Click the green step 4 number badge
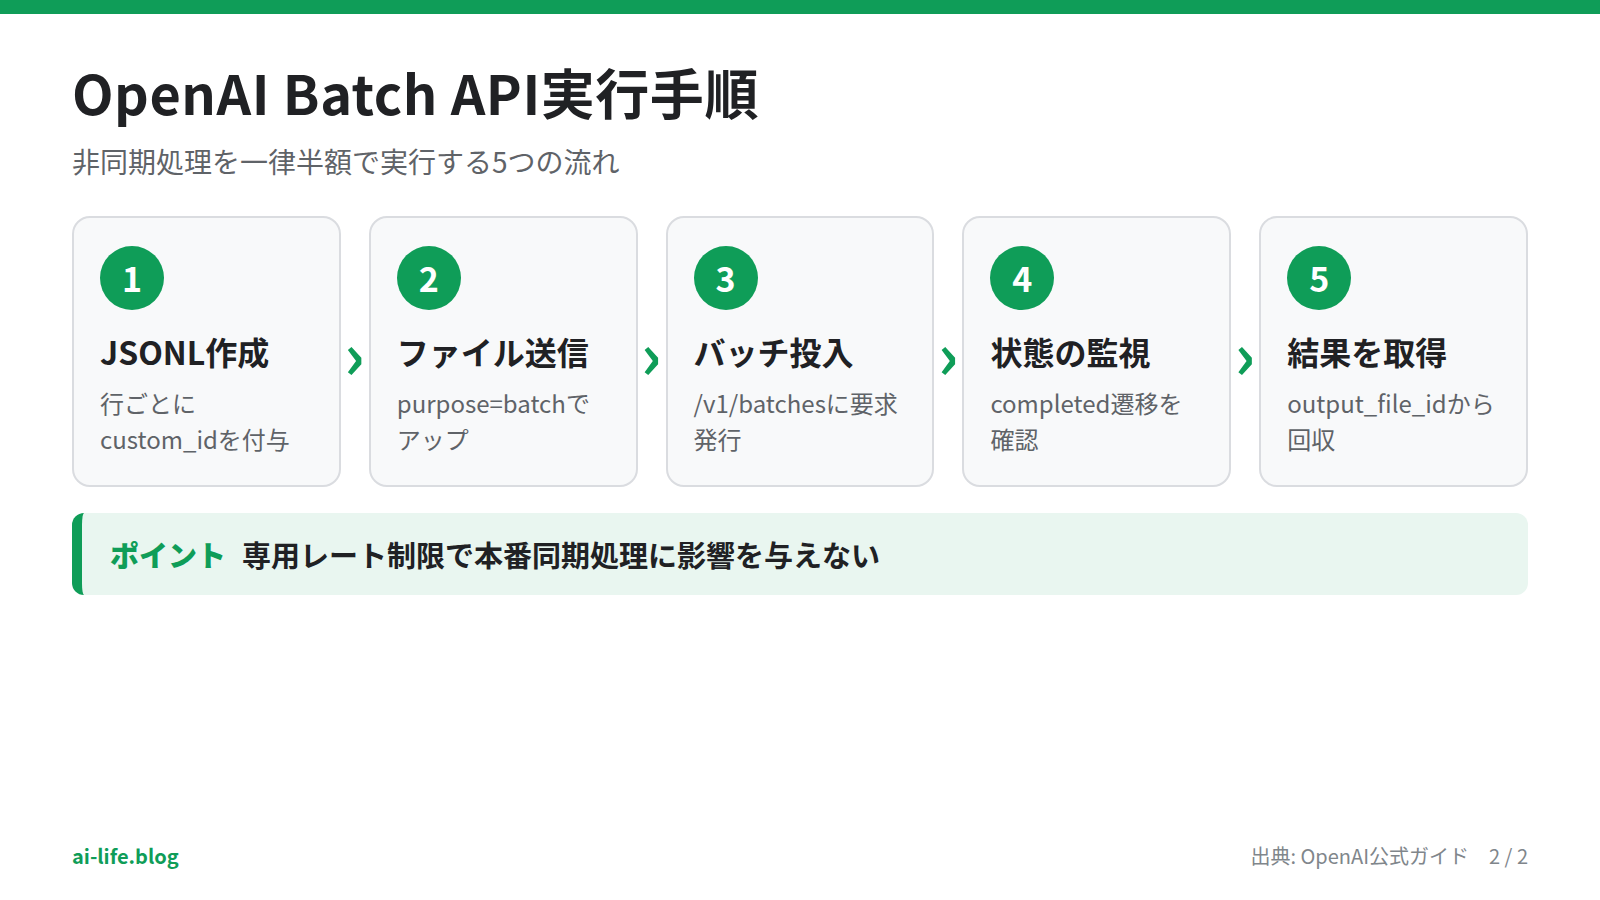 [x=1022, y=278]
